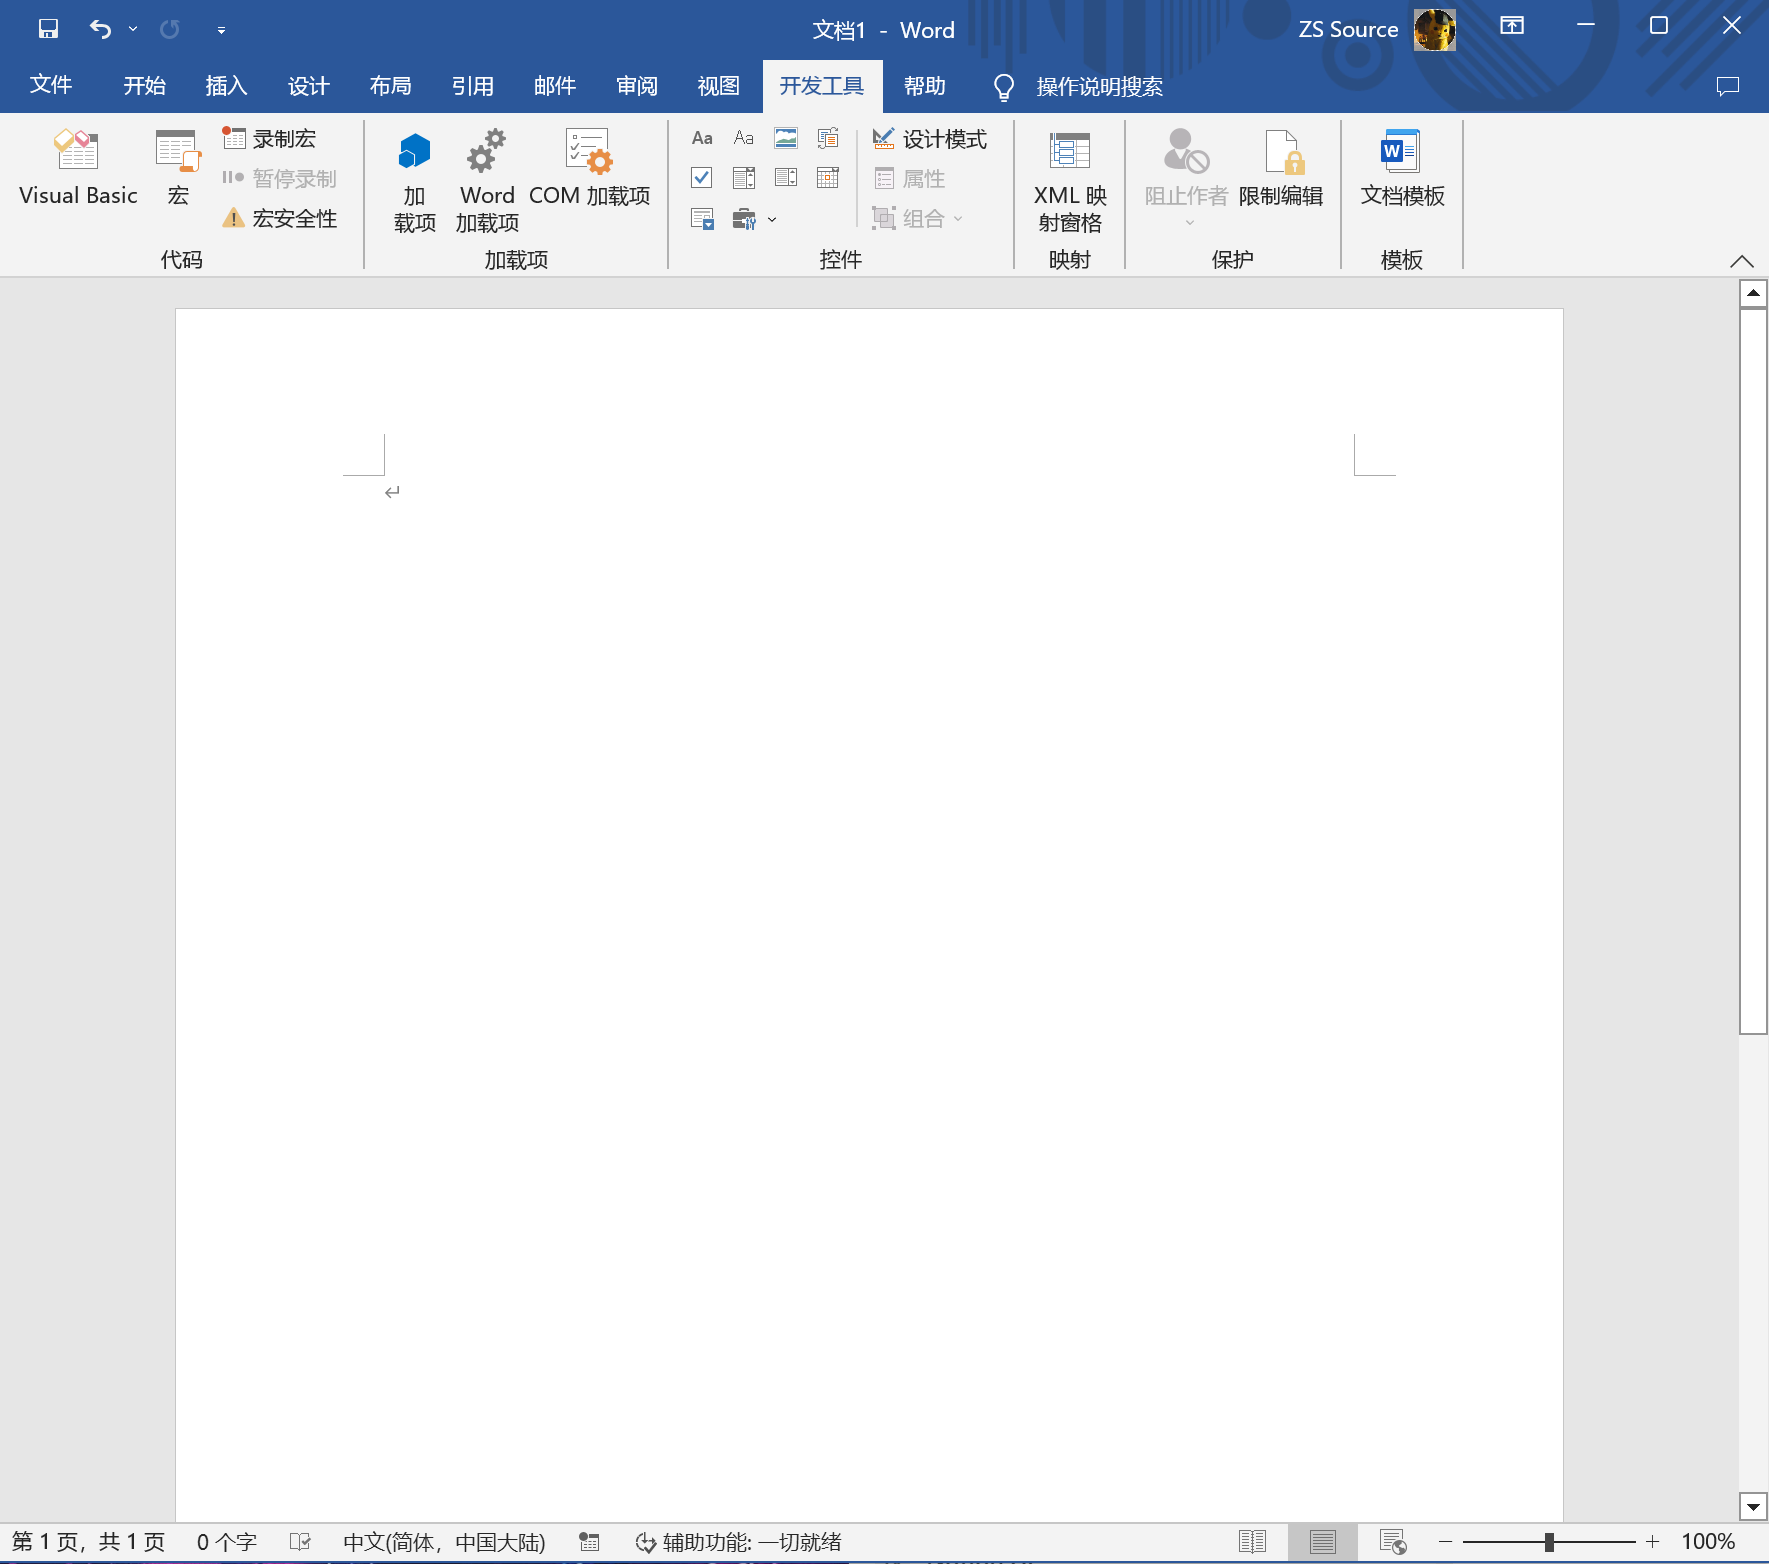Open 宏安全性 macro security settings

pyautogui.click(x=280, y=219)
